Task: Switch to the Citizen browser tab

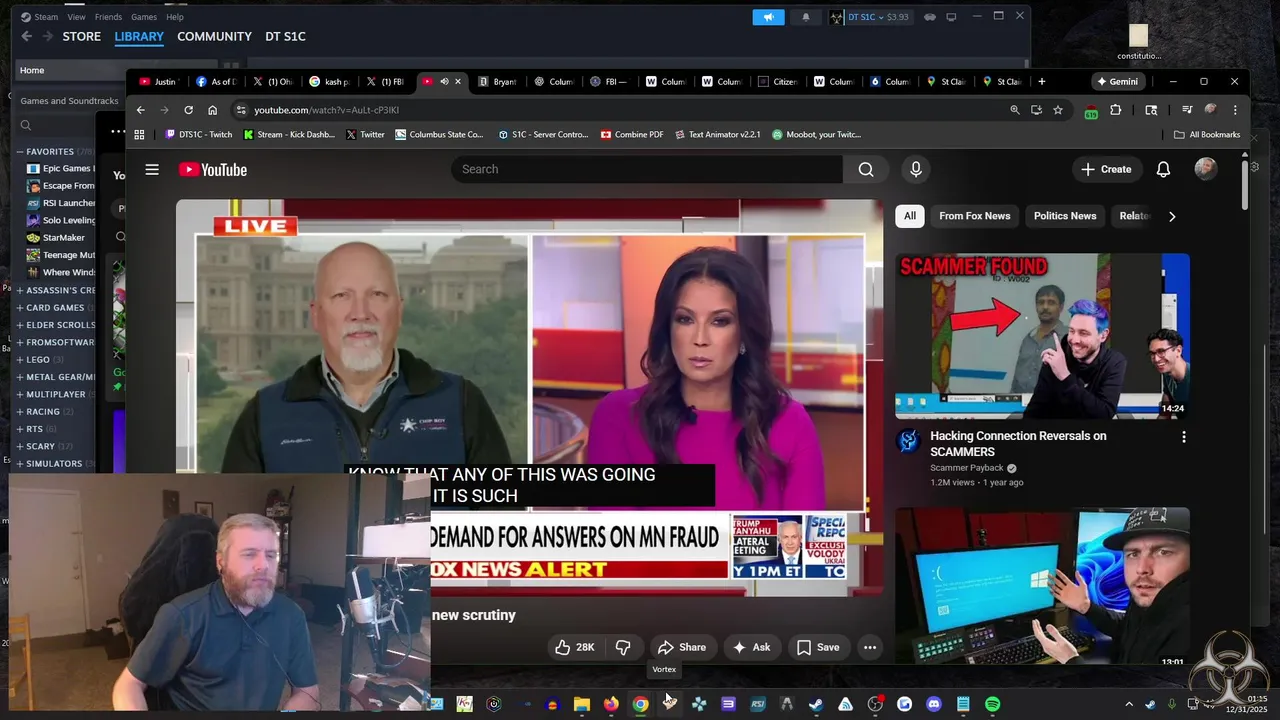Action: [x=777, y=81]
